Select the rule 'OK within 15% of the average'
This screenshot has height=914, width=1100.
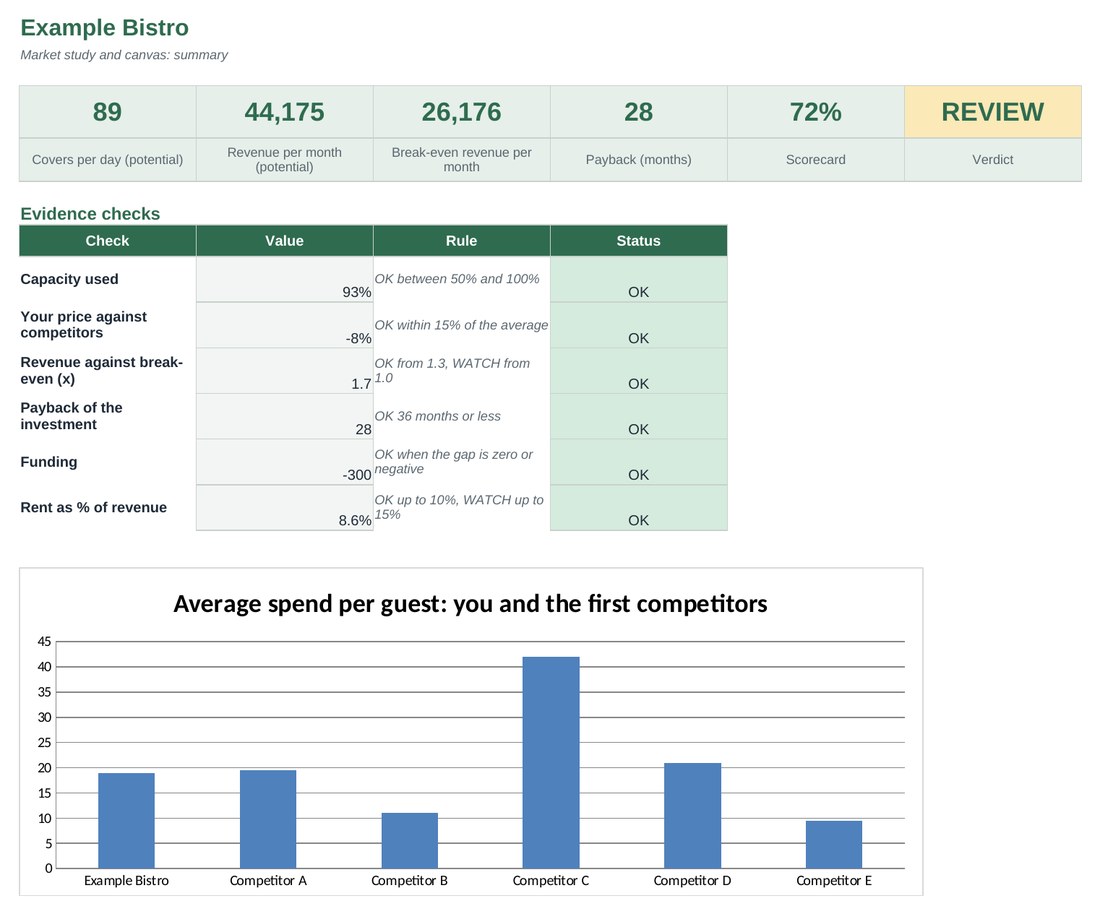[x=461, y=325]
